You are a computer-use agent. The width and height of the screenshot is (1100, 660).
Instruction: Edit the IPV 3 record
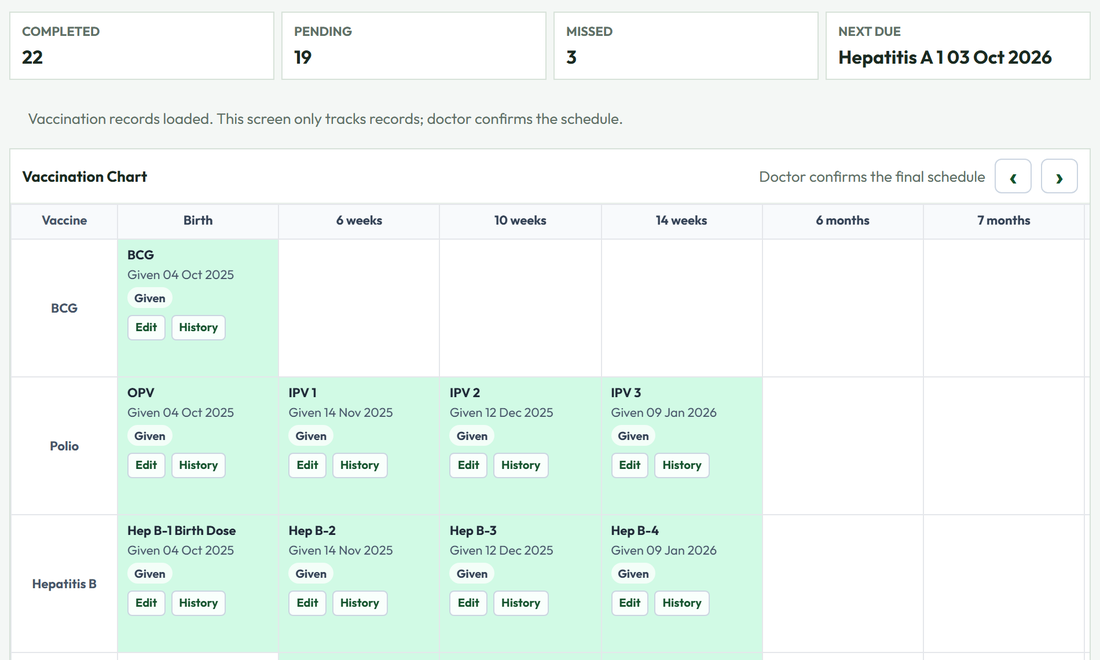coord(629,465)
